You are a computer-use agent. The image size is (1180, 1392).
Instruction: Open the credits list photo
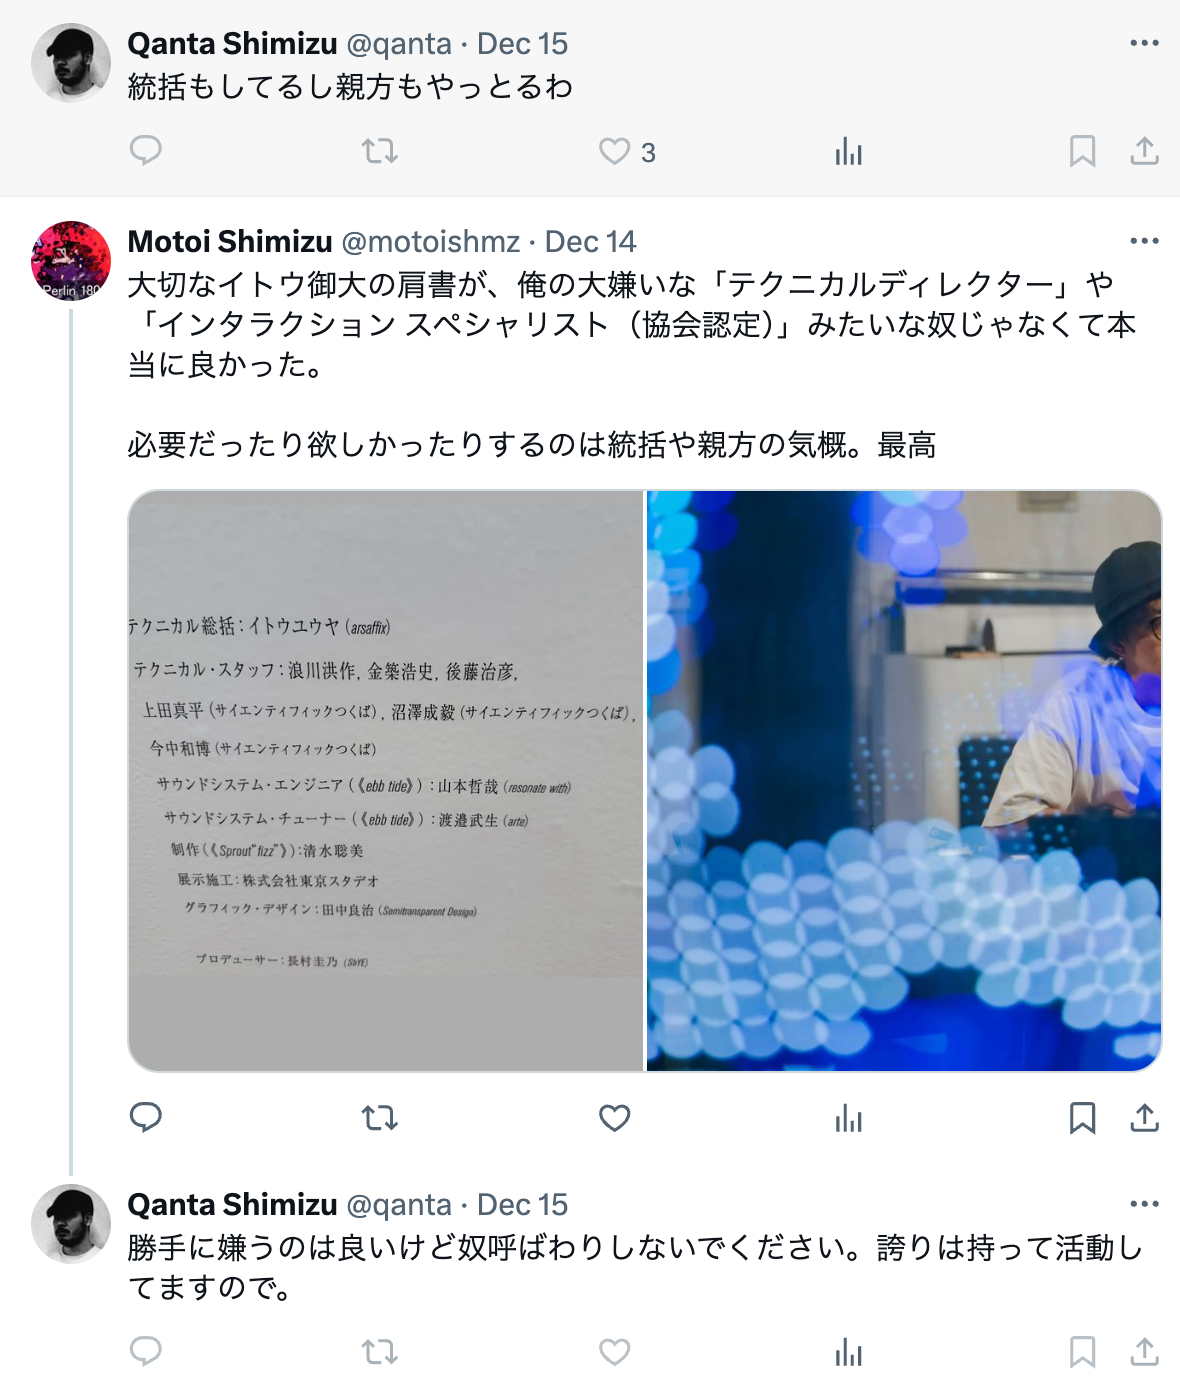[x=386, y=781]
